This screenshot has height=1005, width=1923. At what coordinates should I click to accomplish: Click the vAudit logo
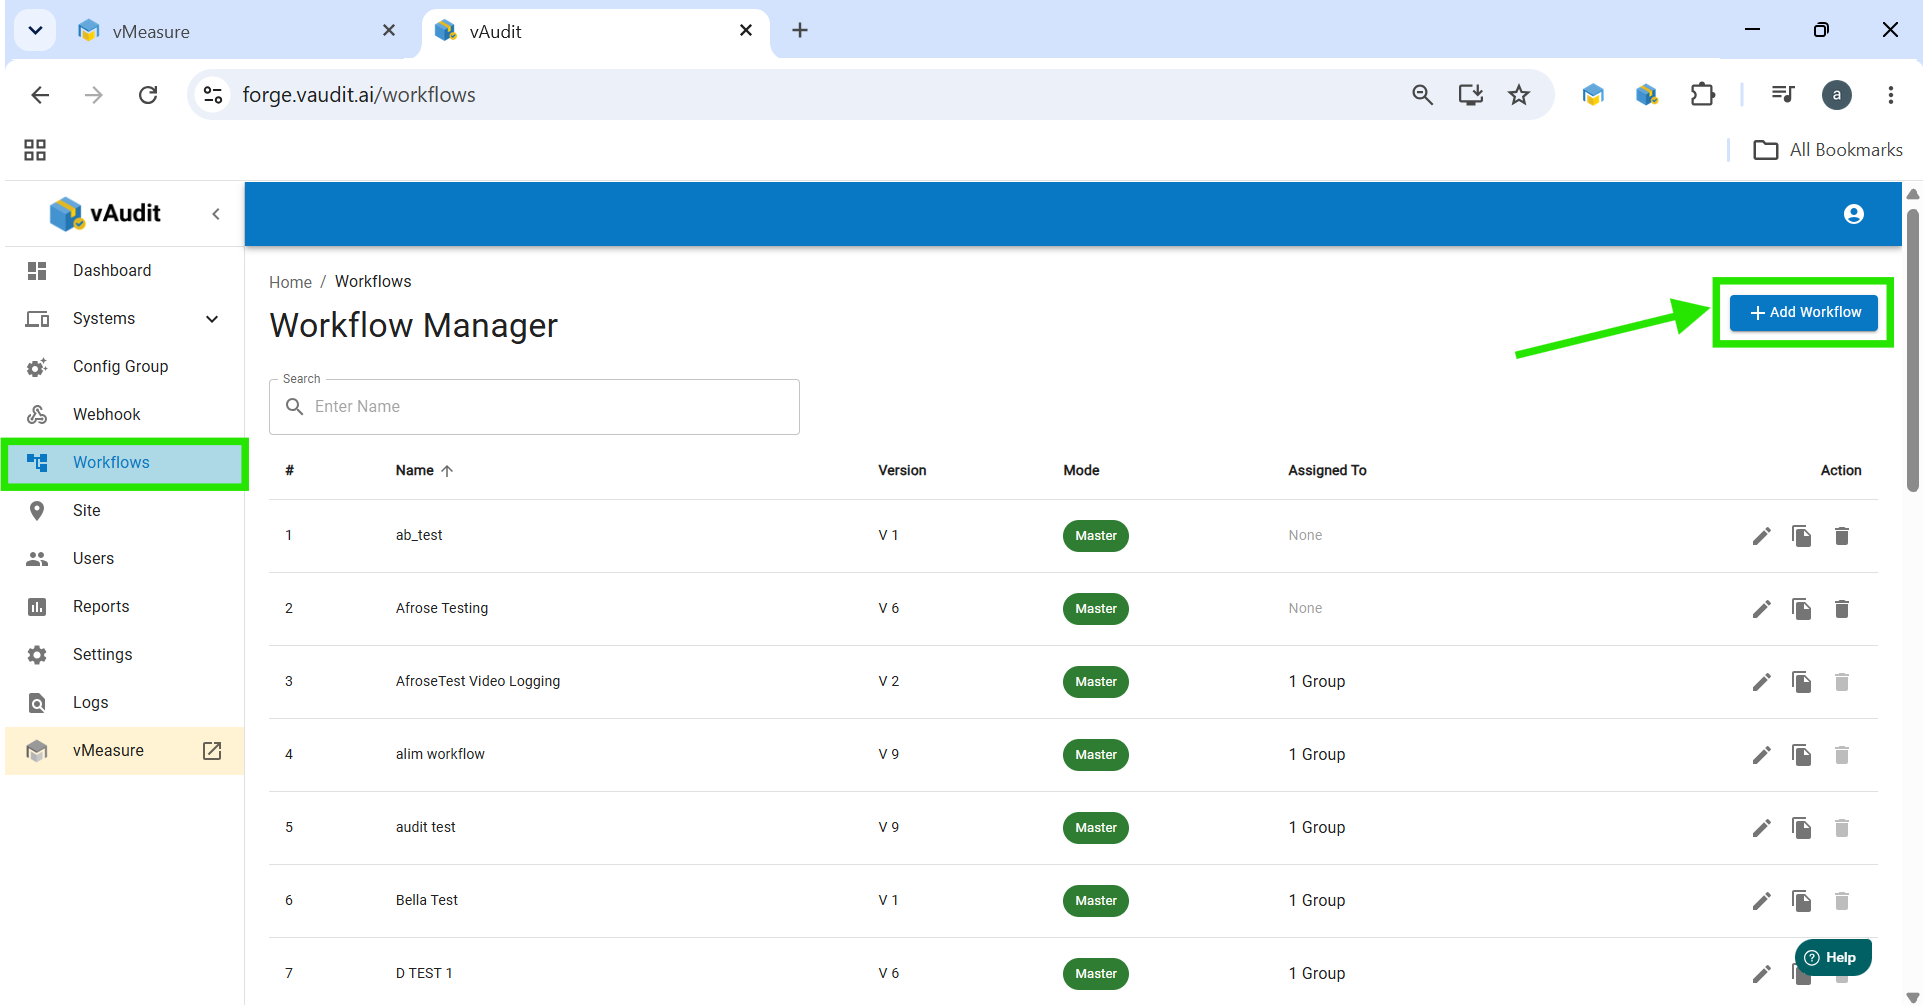click(x=105, y=214)
